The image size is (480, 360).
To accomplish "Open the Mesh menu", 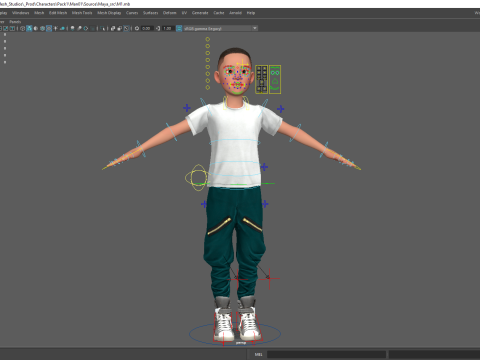I will point(39,13).
